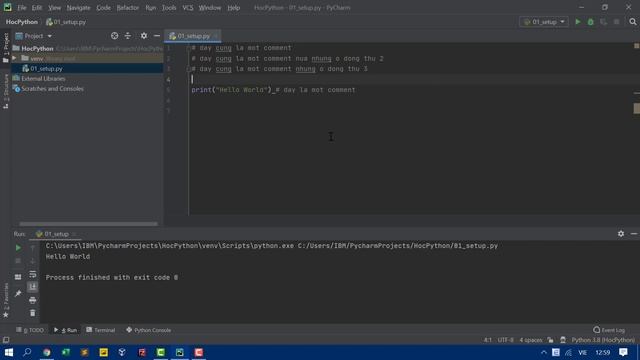Open the 01_setup run configuration dropdown

click(x=544, y=22)
